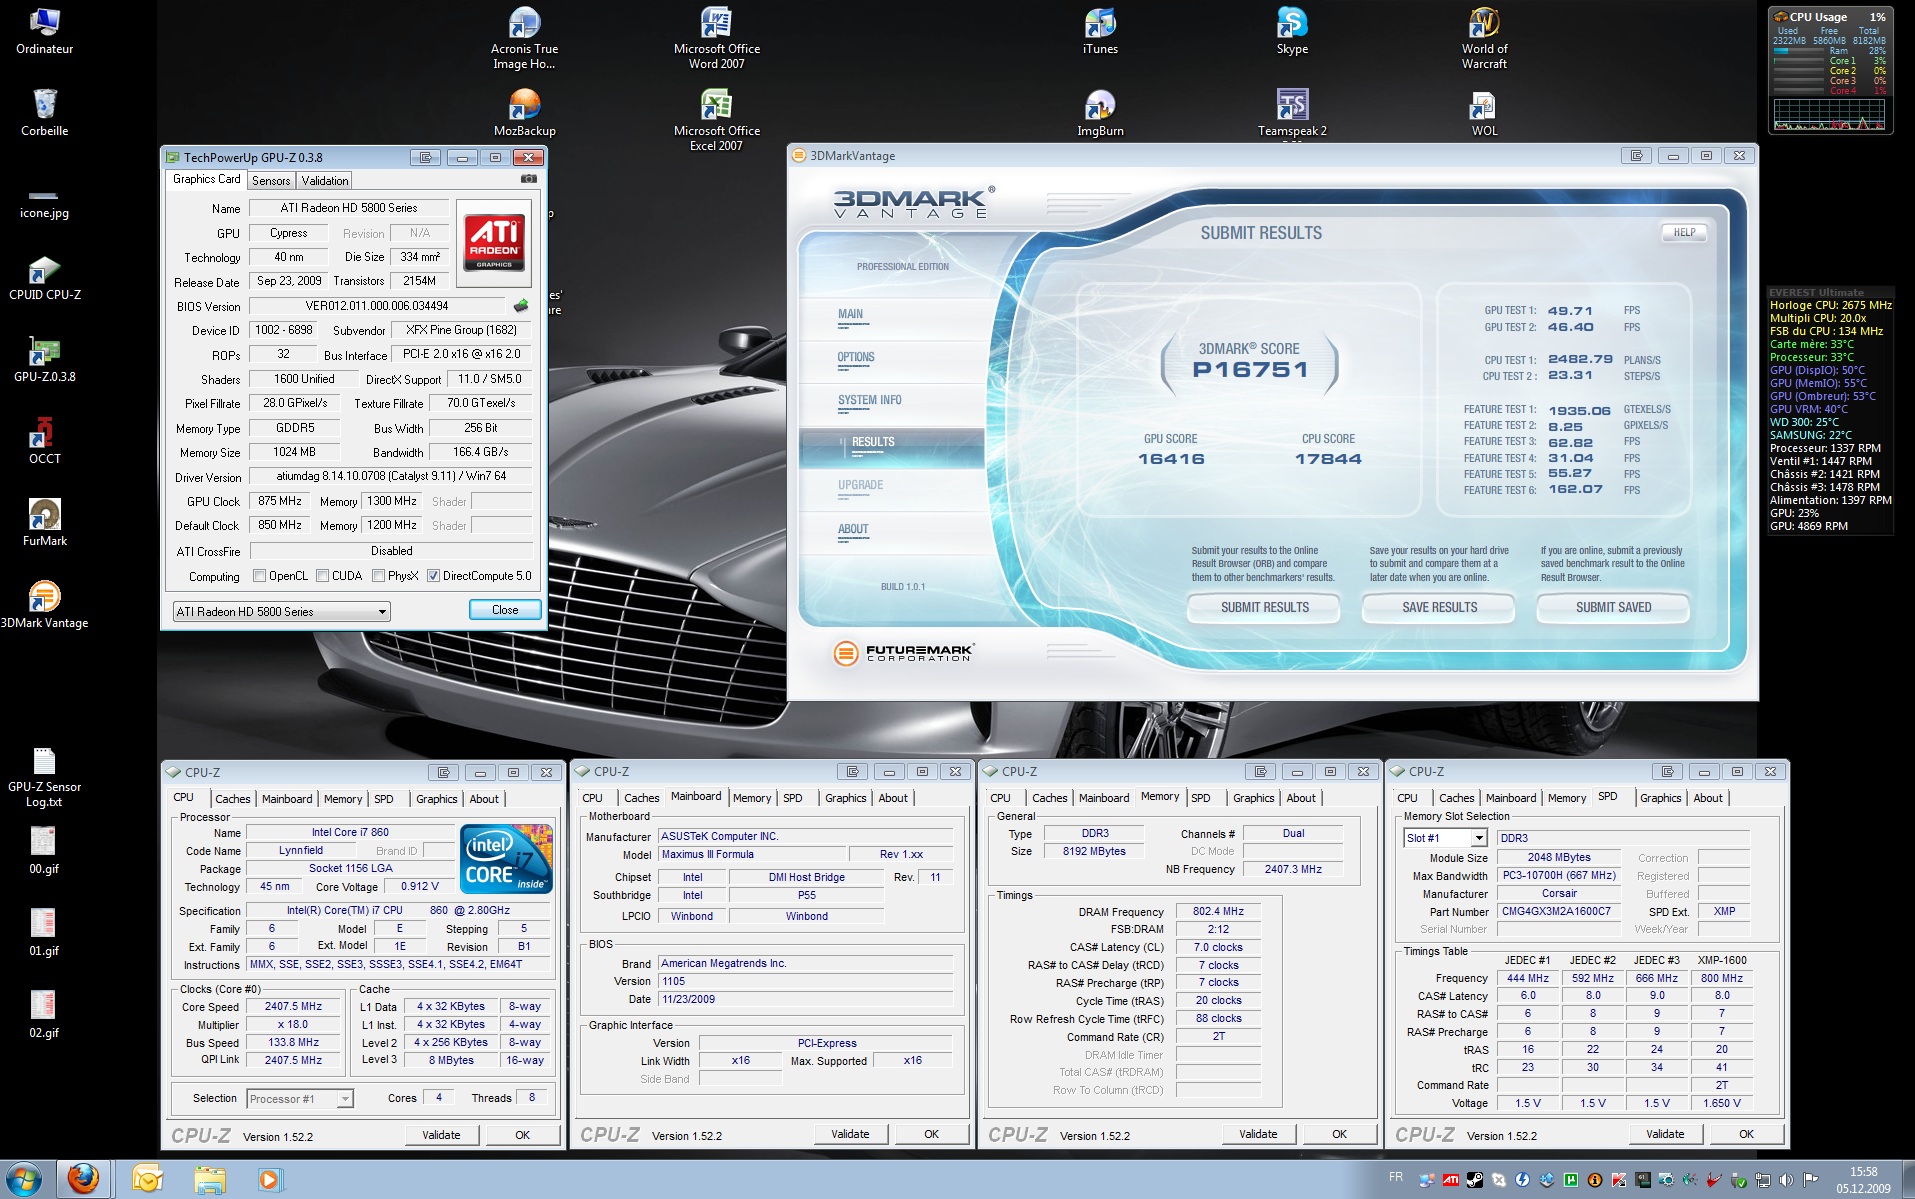Uncheck the DirectCompute 5.0 checkbox

click(x=434, y=576)
